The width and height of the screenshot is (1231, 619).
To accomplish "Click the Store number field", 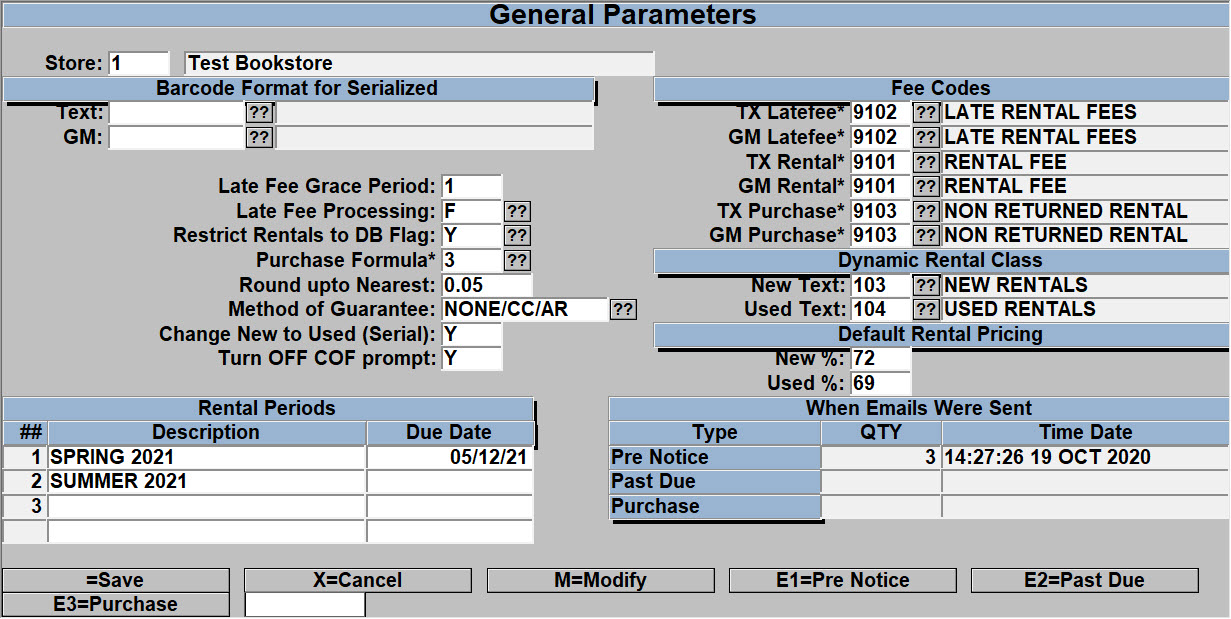I will [139, 63].
